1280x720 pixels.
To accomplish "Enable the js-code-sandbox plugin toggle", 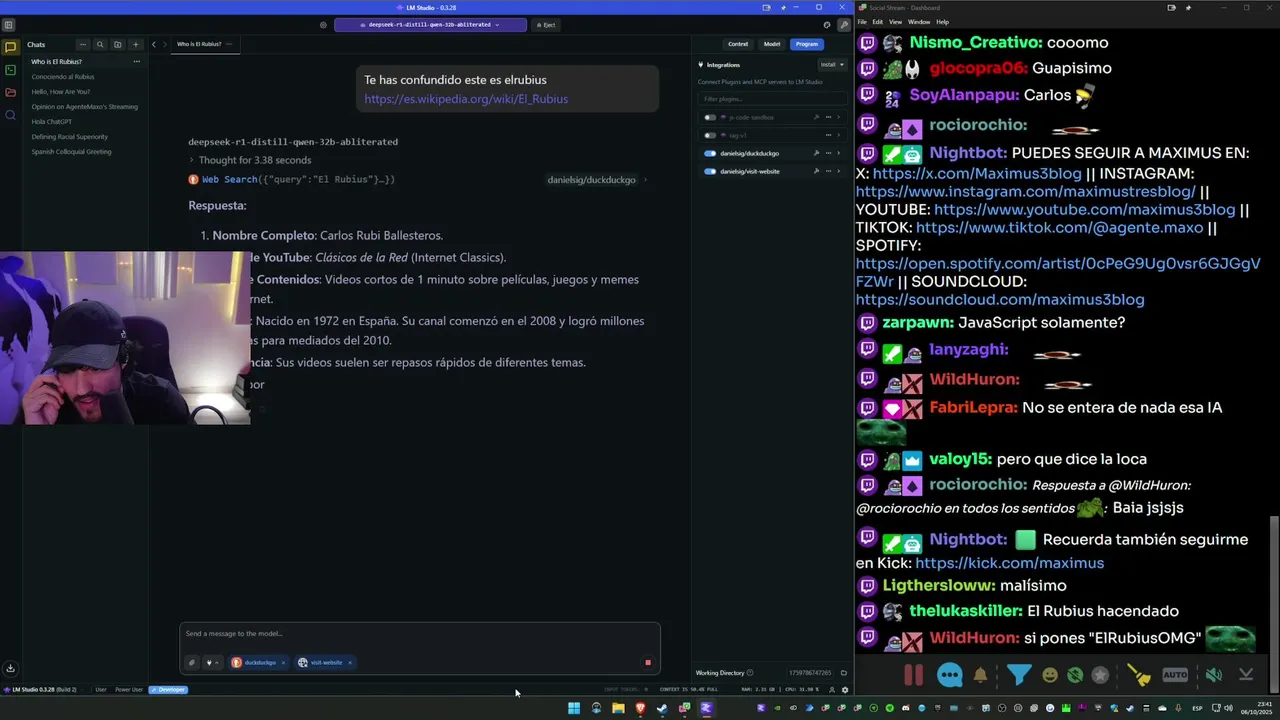I will 710,117.
